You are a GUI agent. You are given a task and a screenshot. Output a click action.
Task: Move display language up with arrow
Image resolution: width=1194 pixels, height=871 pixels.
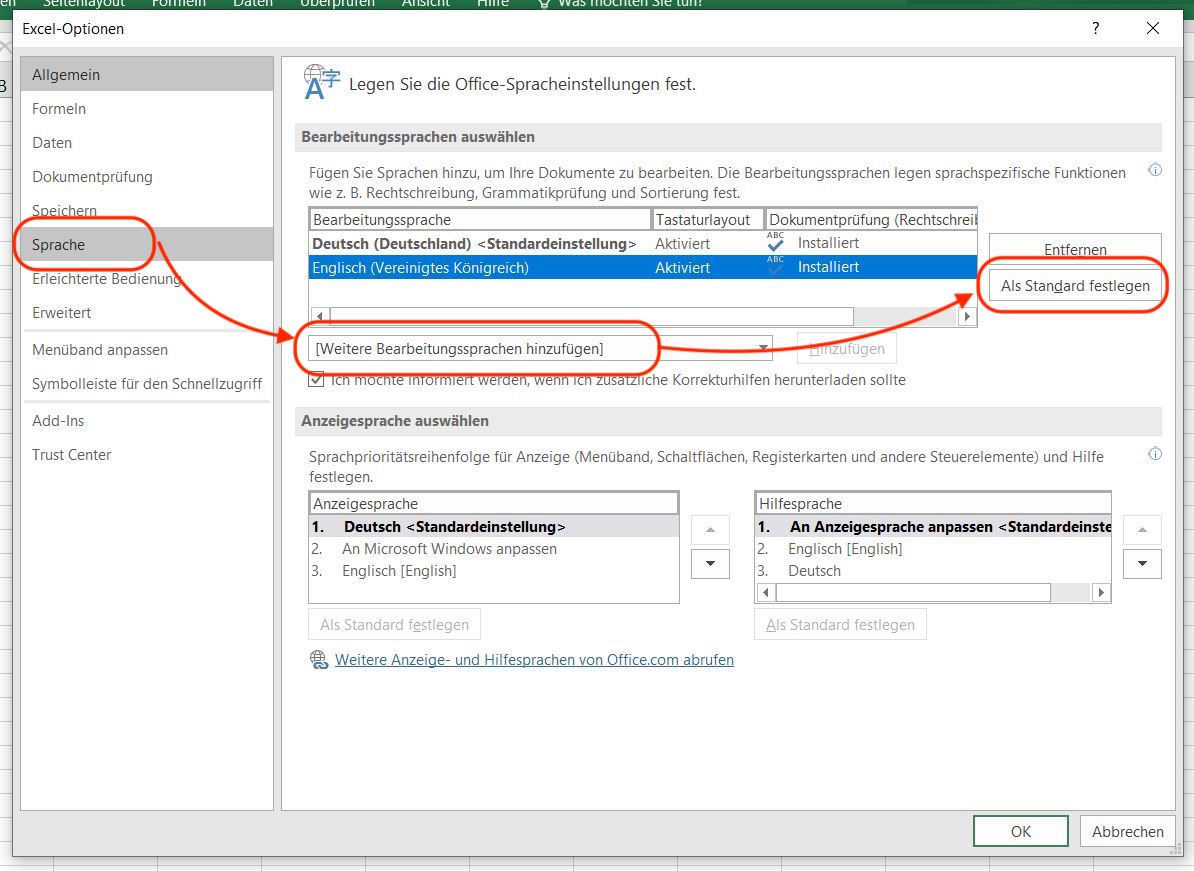(x=710, y=530)
